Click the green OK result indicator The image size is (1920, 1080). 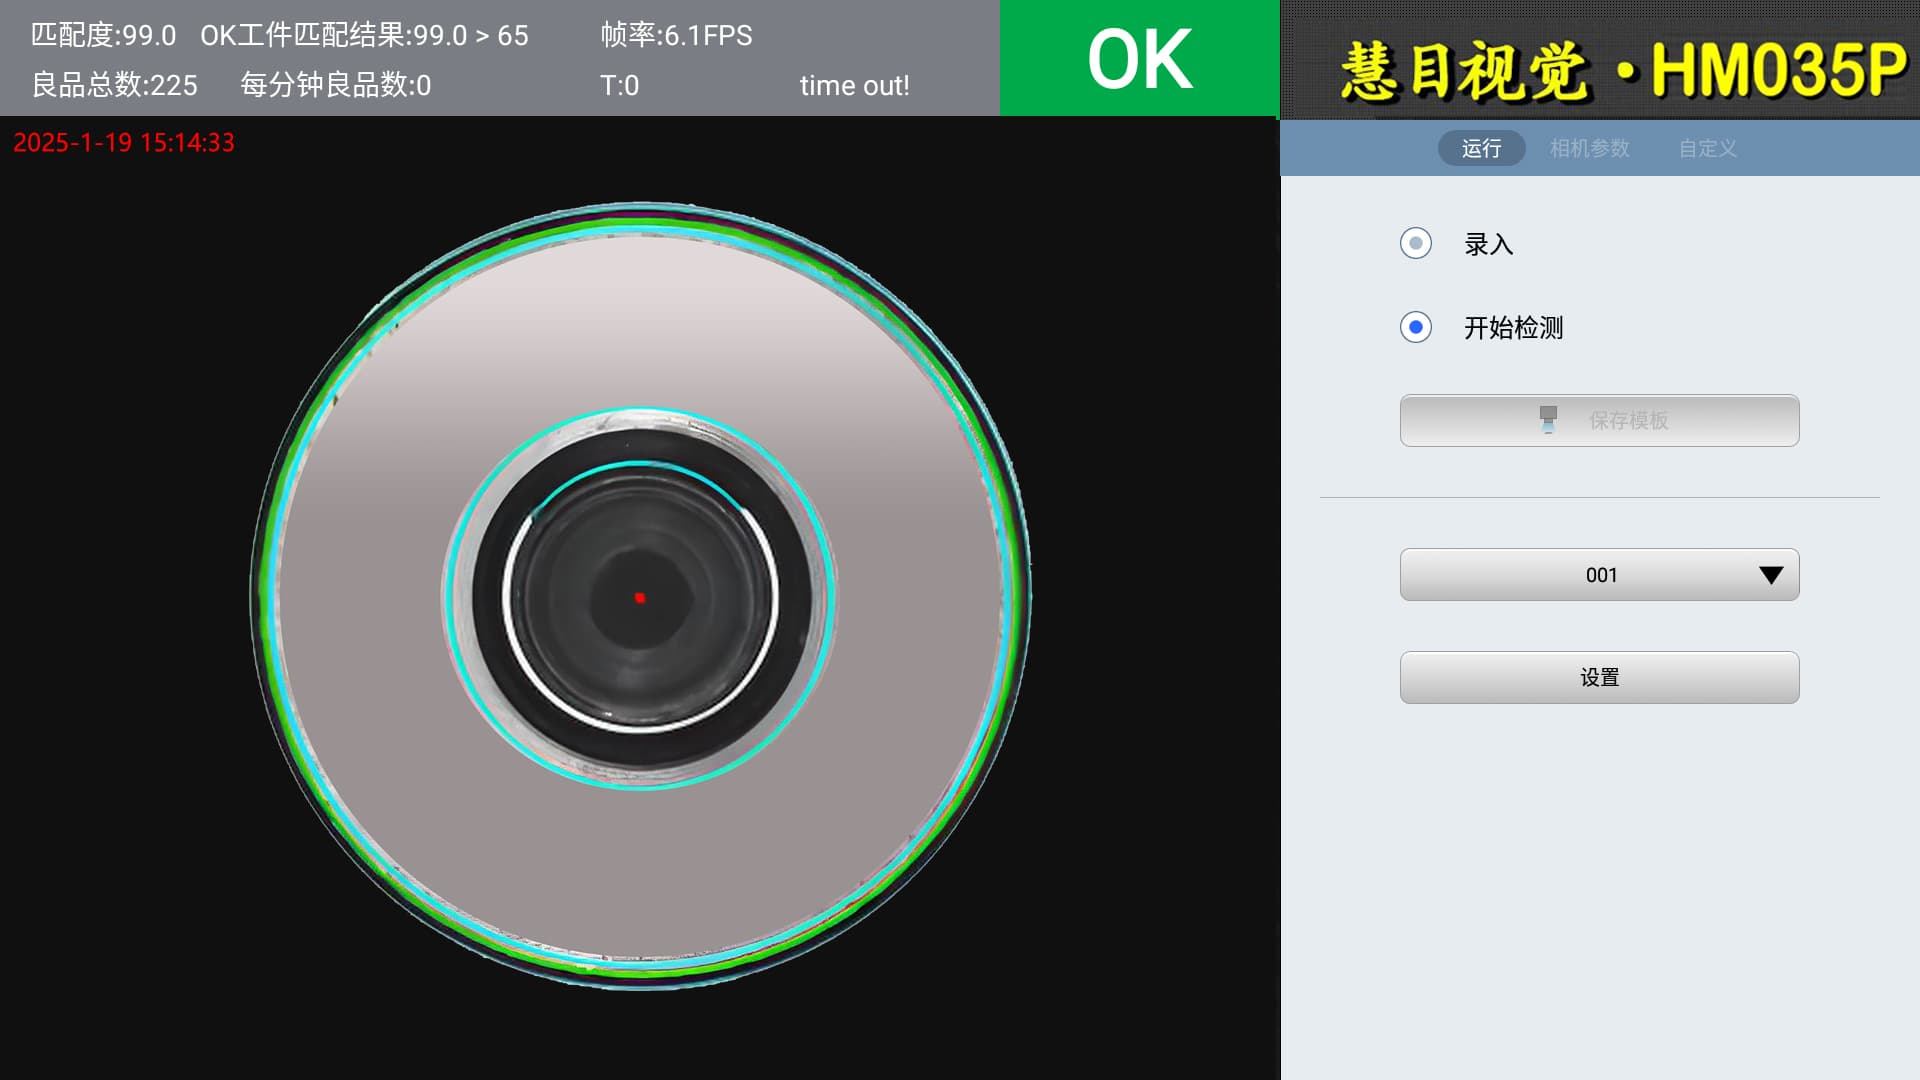[x=1139, y=58]
